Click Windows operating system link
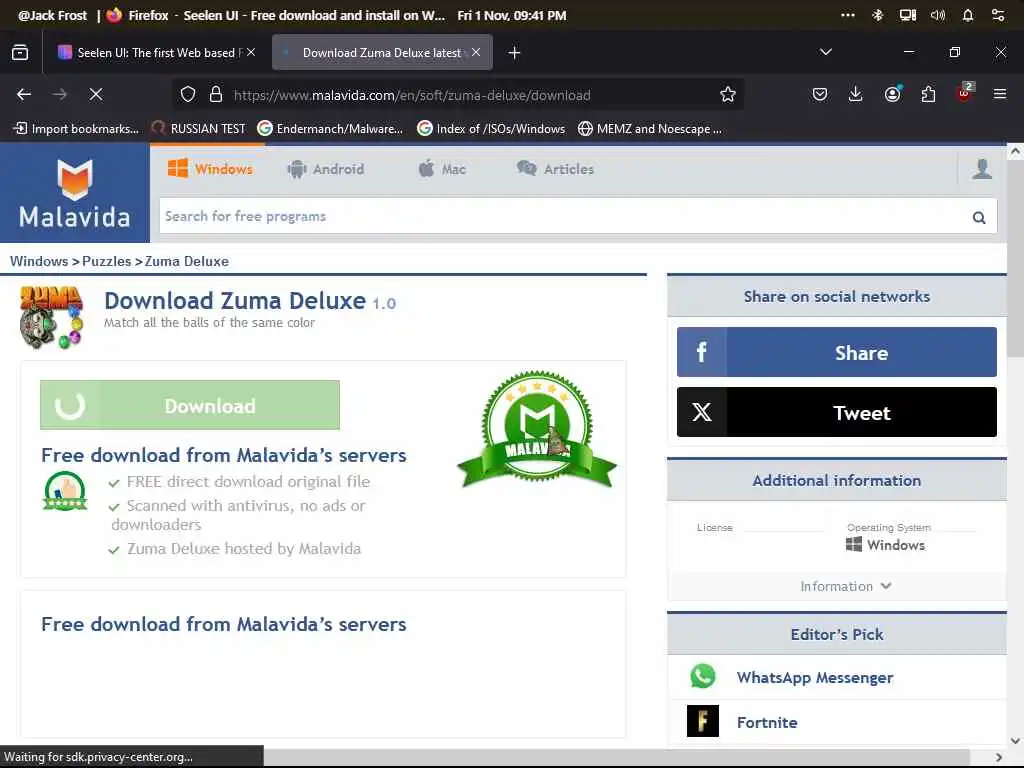This screenshot has width=1024, height=768. (886, 545)
